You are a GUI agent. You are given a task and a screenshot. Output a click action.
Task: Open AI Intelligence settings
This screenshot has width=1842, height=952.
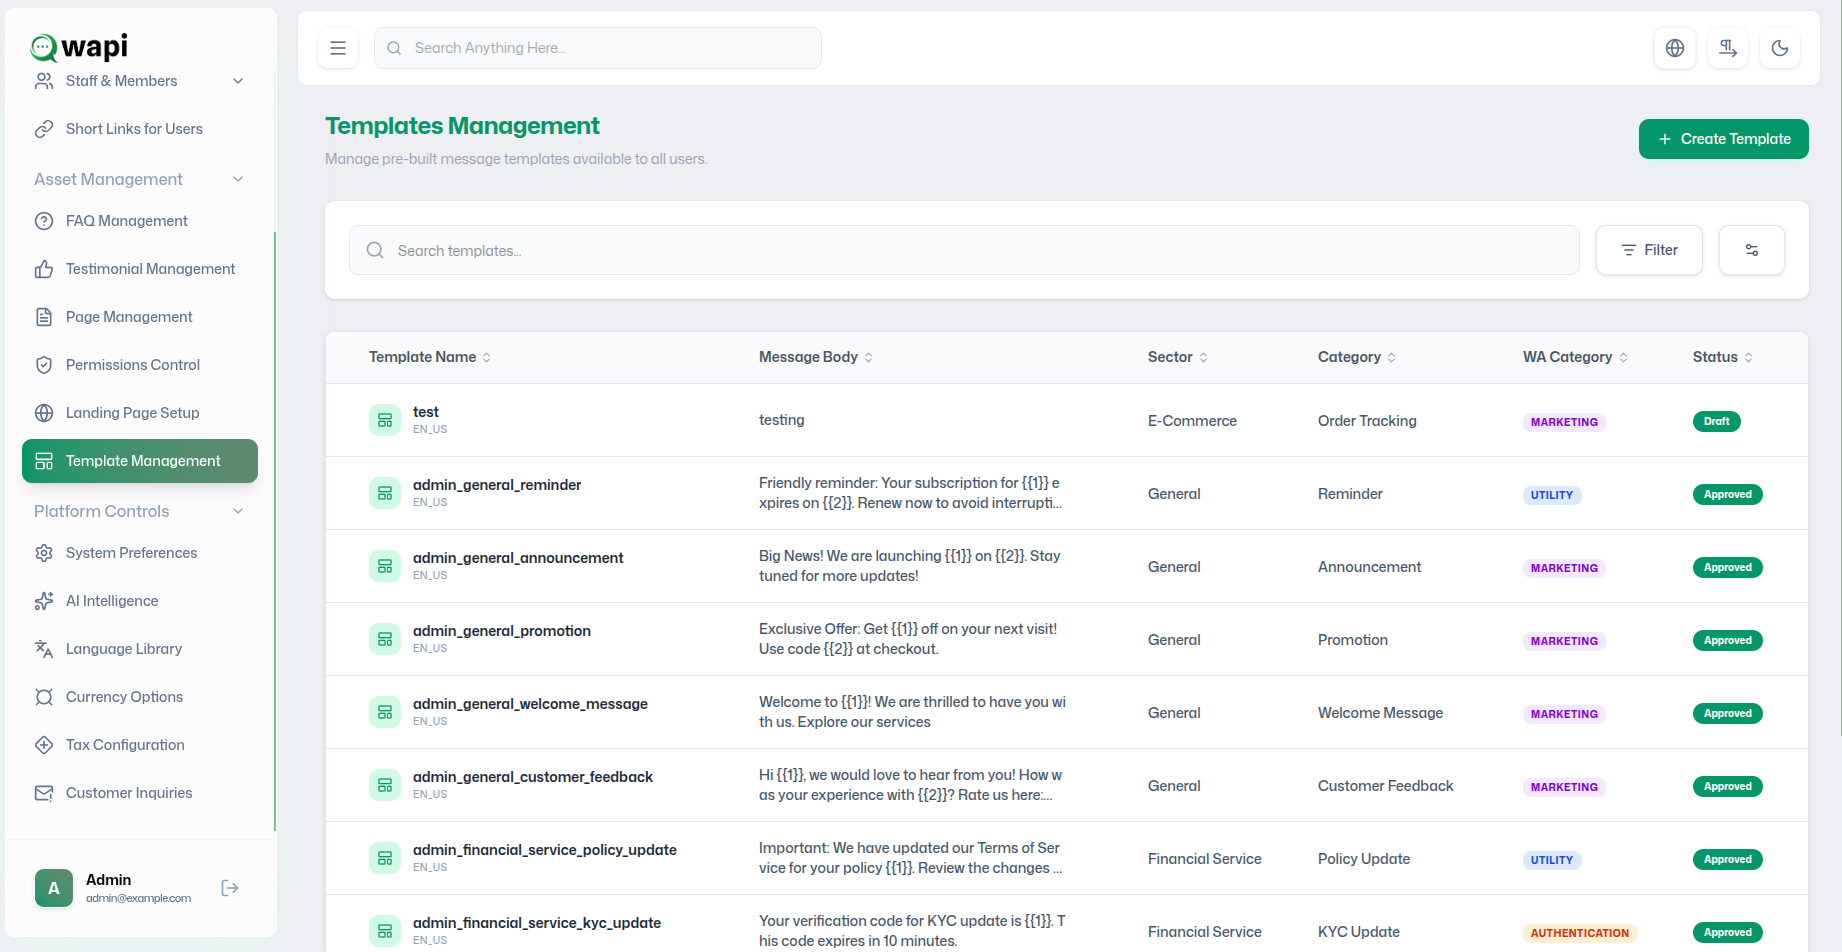[x=140, y=601]
